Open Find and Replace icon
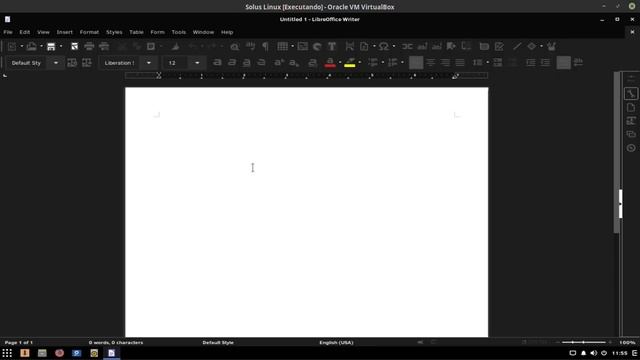640x360 pixels. (235, 47)
